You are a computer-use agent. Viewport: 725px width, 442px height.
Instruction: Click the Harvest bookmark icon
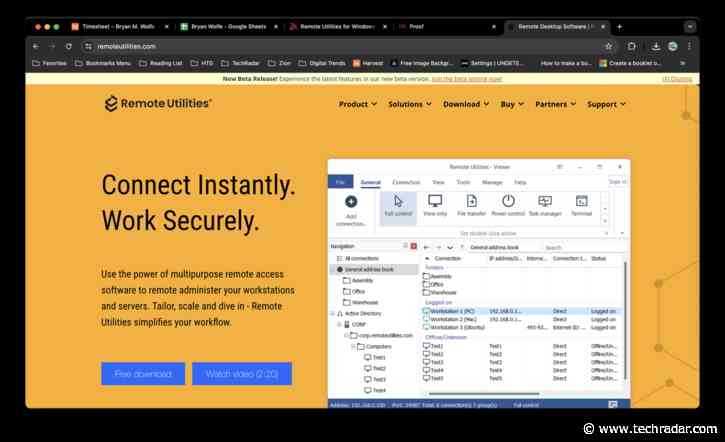(356, 63)
